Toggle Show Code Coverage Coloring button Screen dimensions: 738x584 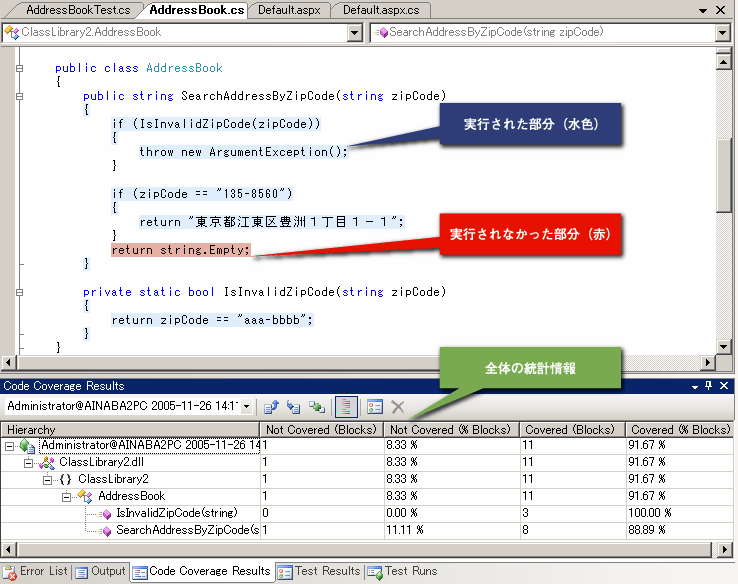[x=346, y=407]
